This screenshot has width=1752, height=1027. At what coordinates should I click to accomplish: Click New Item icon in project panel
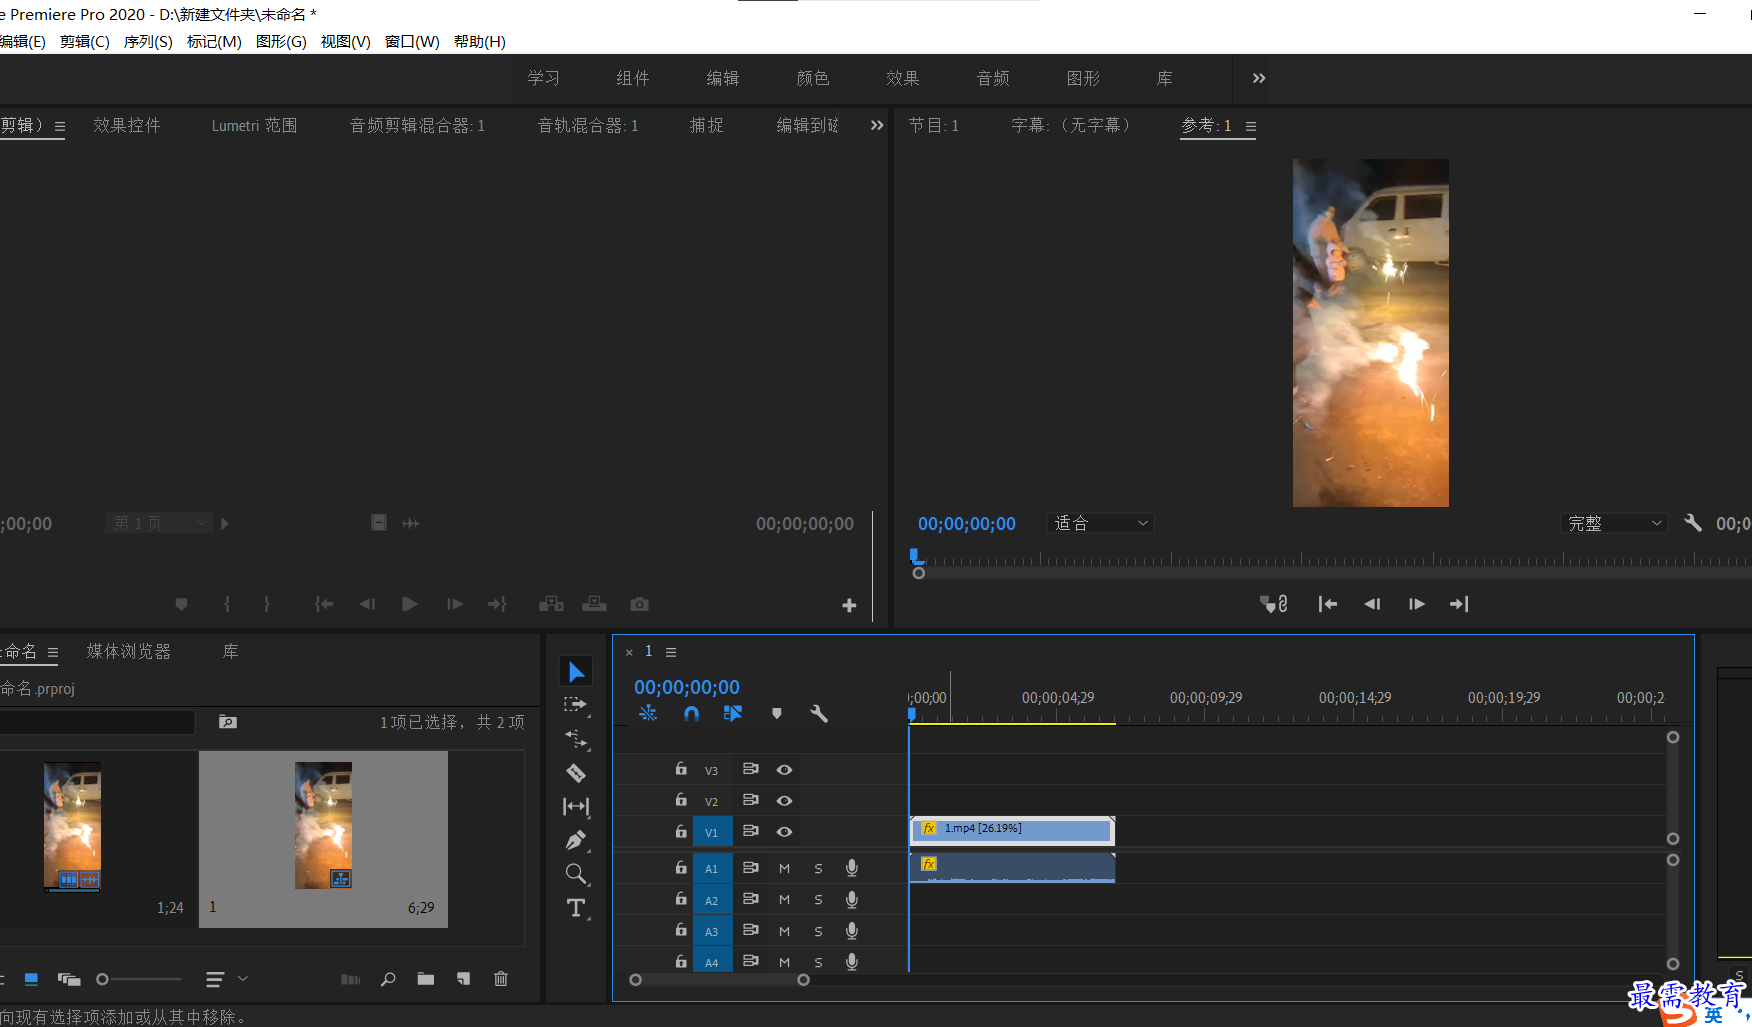(463, 979)
